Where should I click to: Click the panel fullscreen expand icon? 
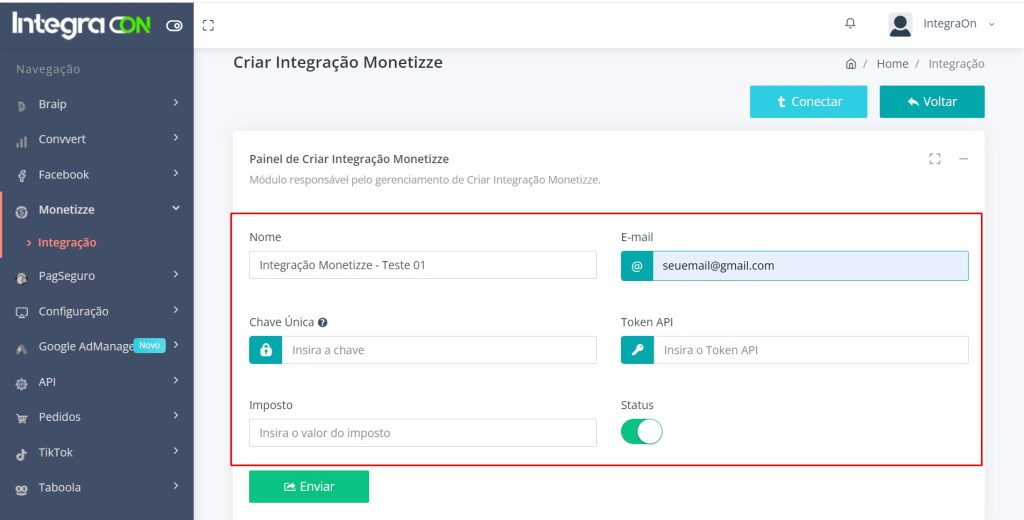935,158
